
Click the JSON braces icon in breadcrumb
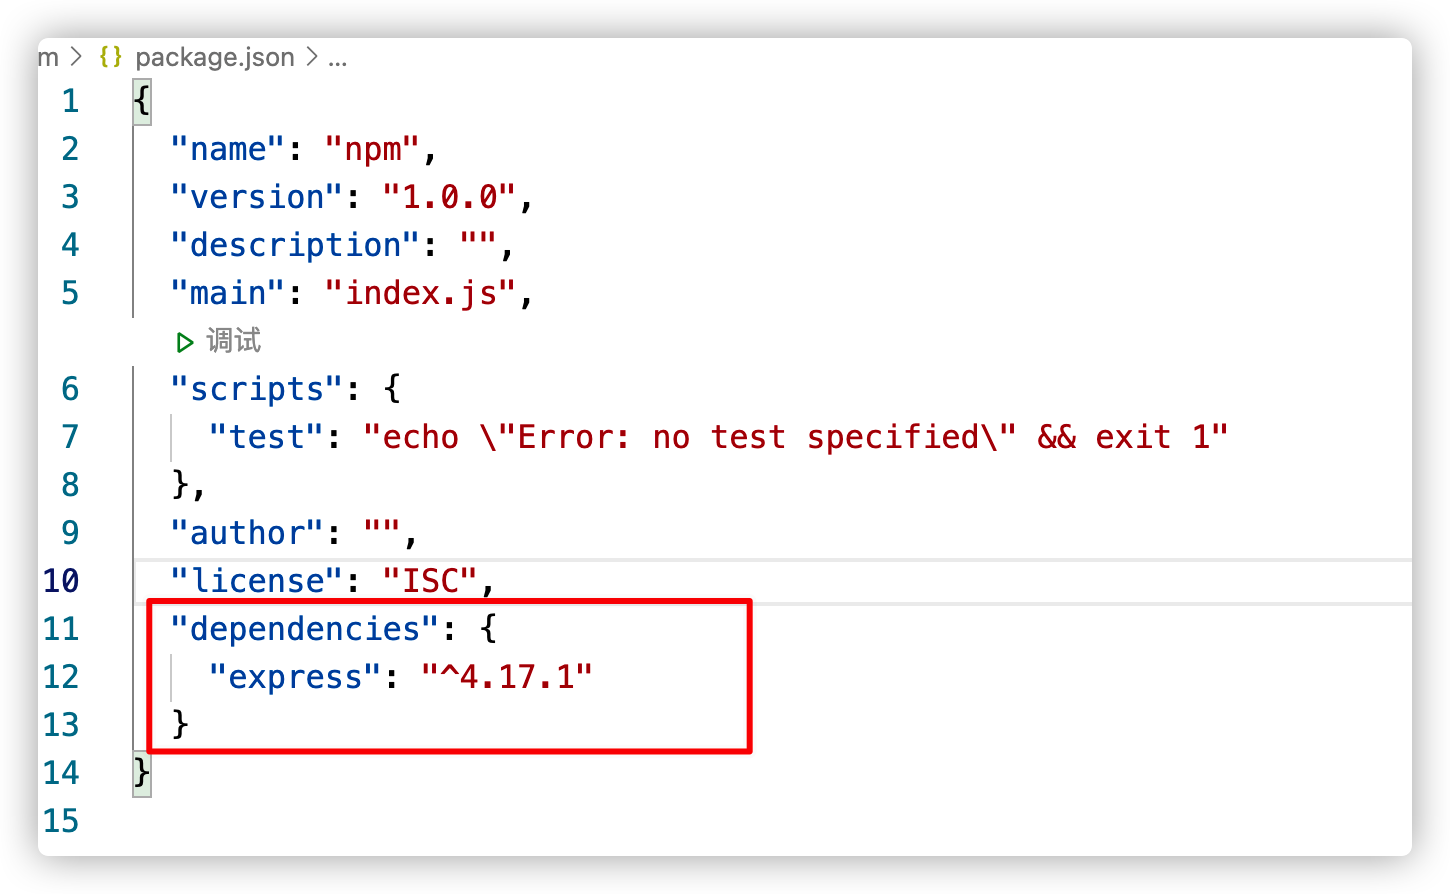[110, 58]
